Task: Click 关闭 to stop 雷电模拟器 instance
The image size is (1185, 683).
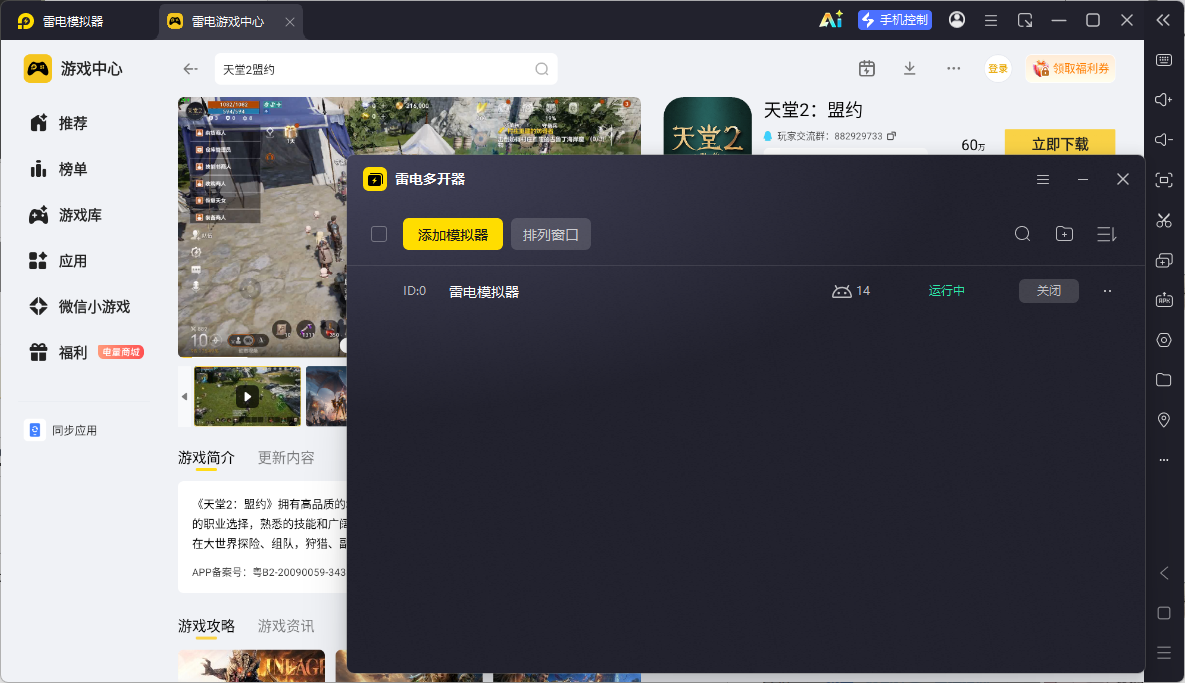Action: point(1049,291)
